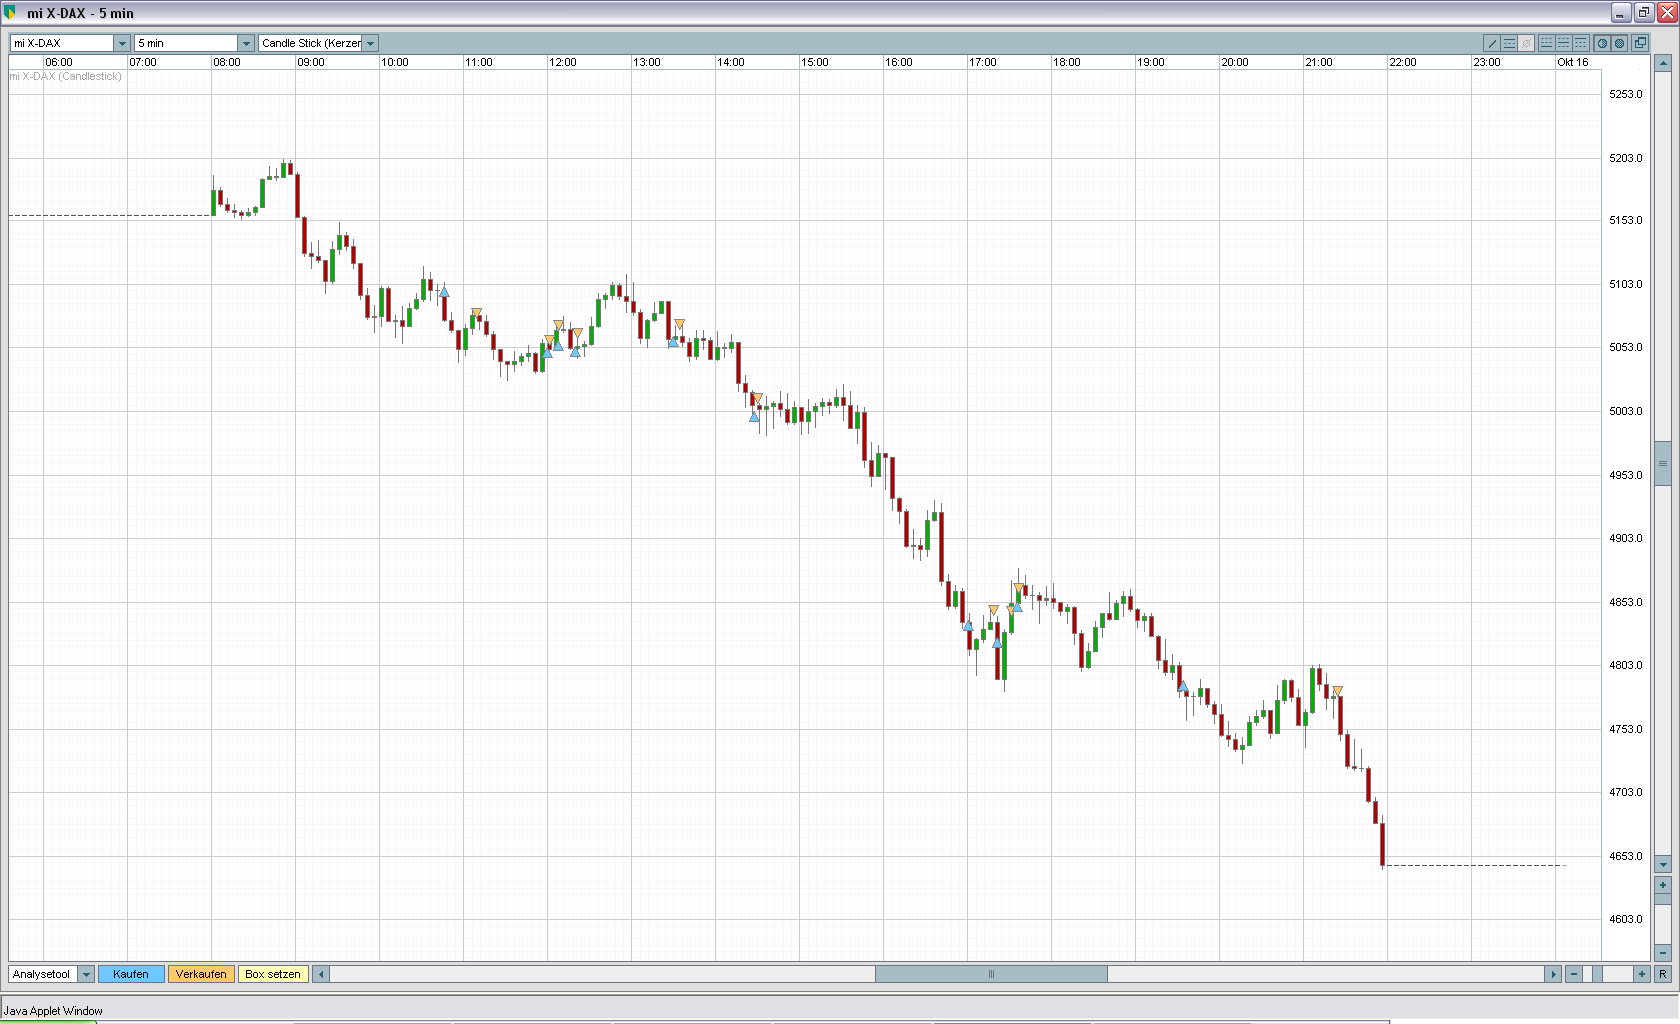Image resolution: width=1680 pixels, height=1024 pixels.
Task: Toggle the half-shaded octagon button
Action: (1602, 43)
